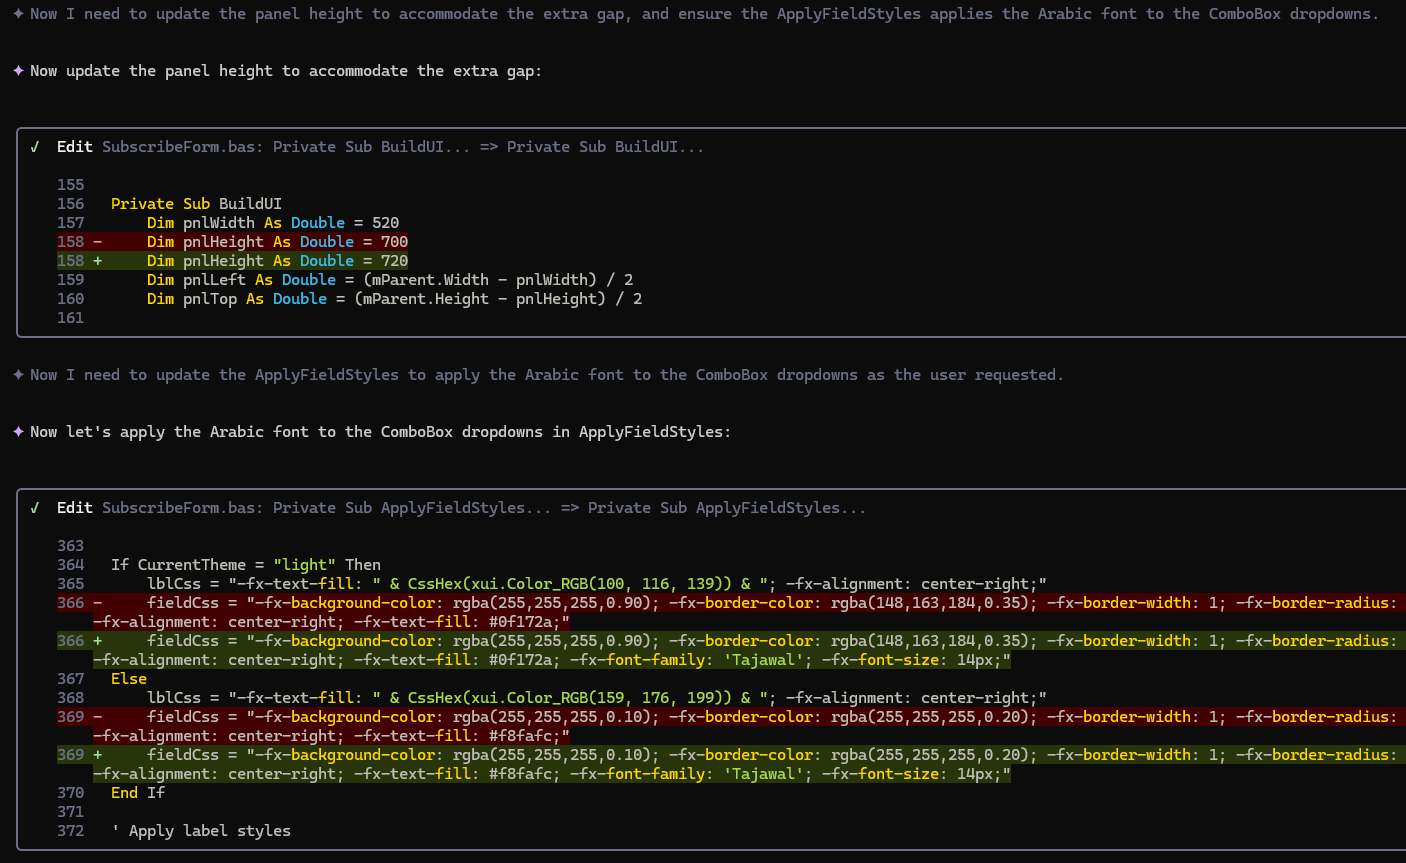
Task: Click the "Private Sub BuildUI" code line
Action: 196,204
